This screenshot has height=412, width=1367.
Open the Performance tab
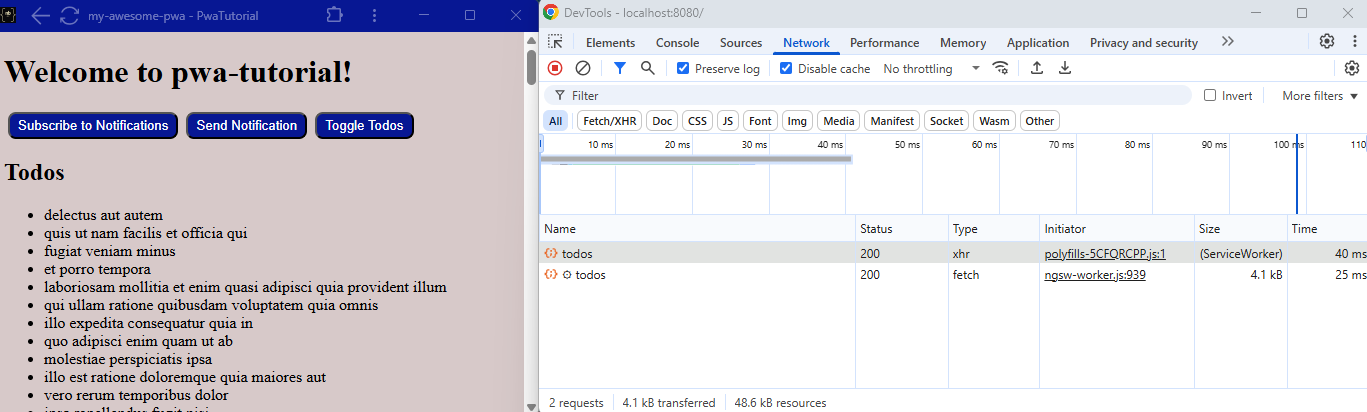pos(884,42)
